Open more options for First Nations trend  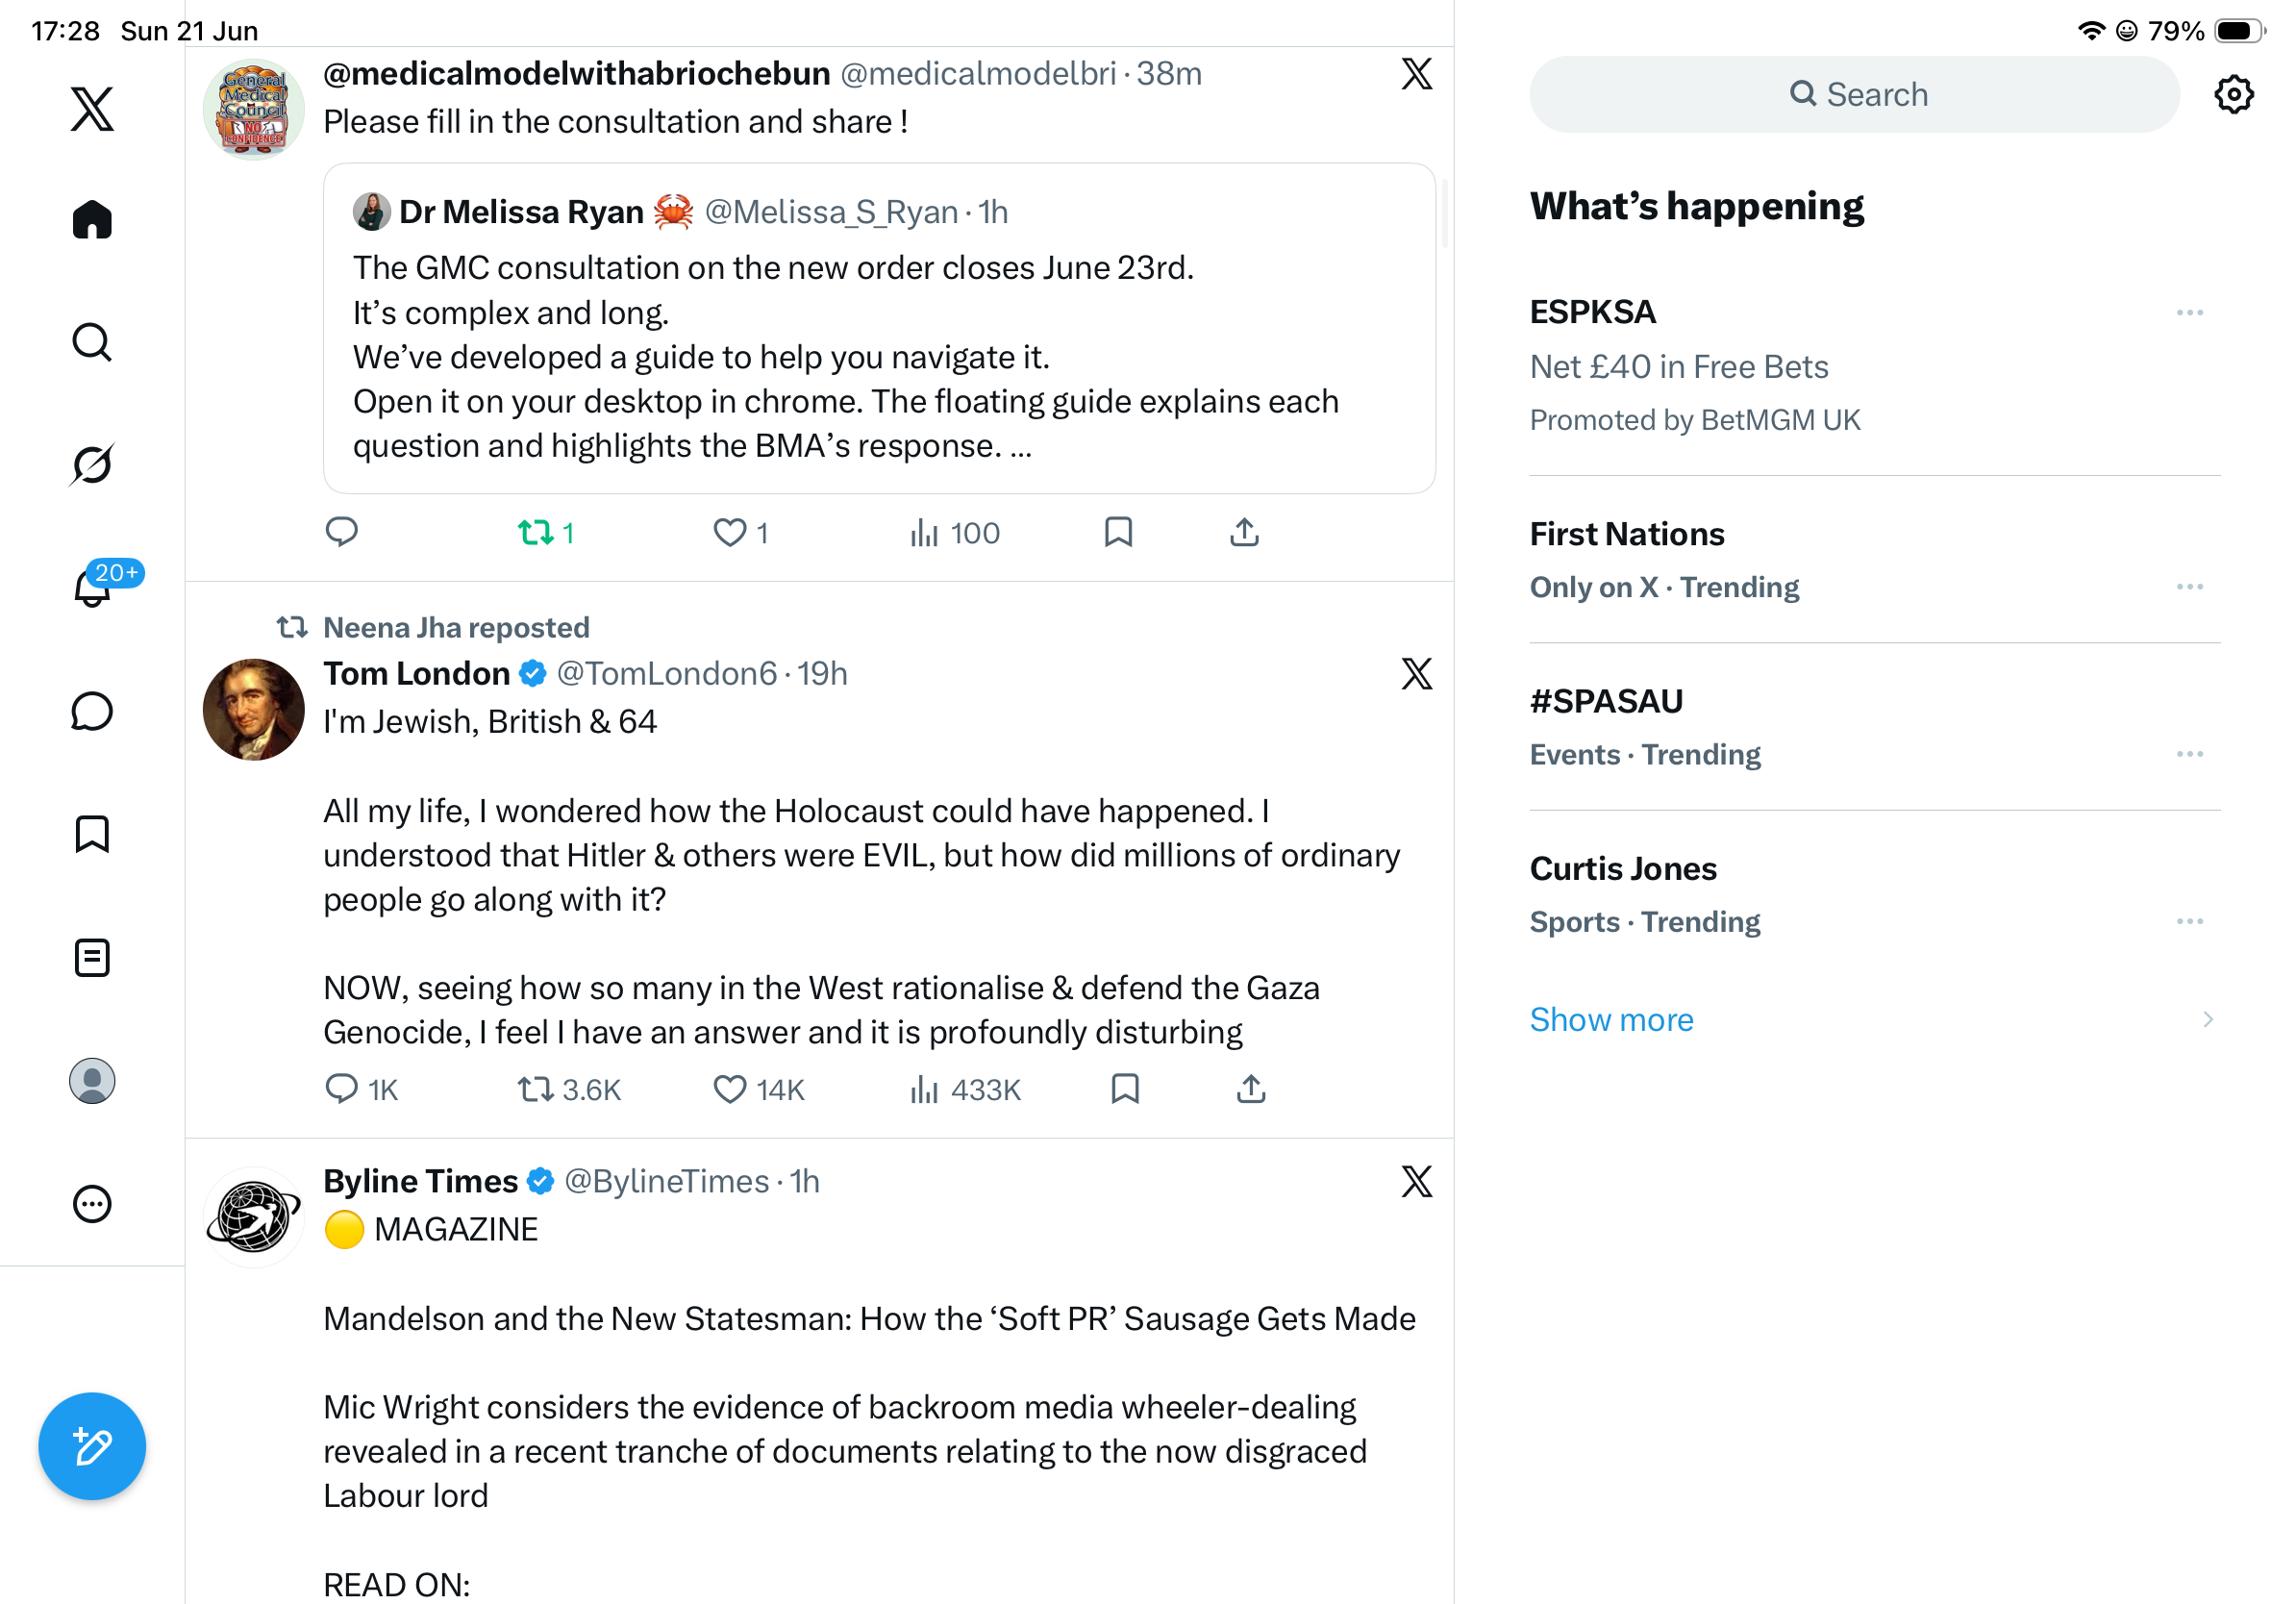click(x=2190, y=586)
